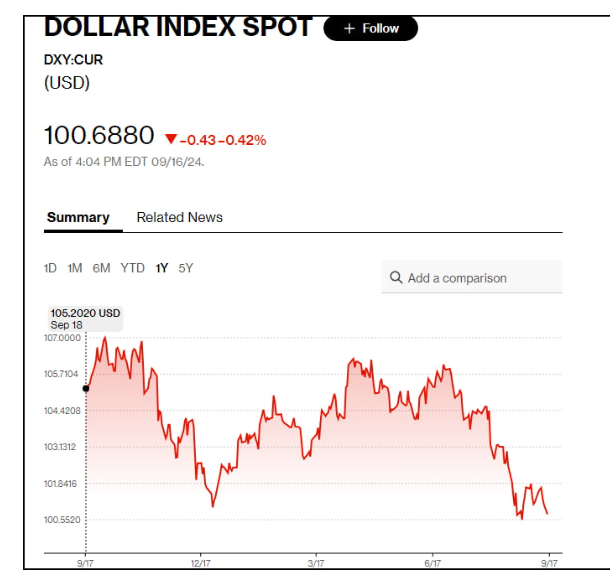
Task: Click the 6/17 x-axis date label
Action: [x=434, y=566]
